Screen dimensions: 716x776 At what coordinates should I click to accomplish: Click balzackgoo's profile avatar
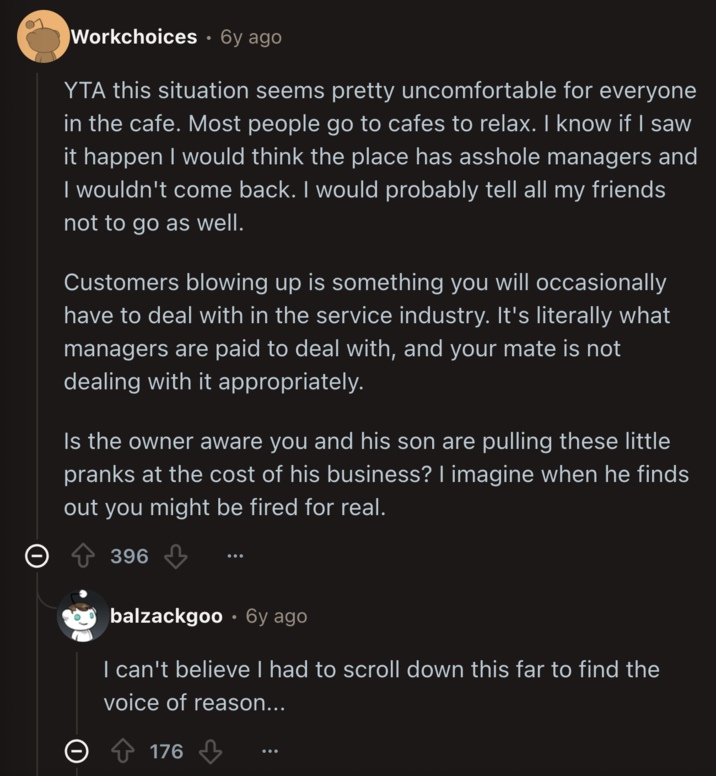pyautogui.click(x=82, y=616)
